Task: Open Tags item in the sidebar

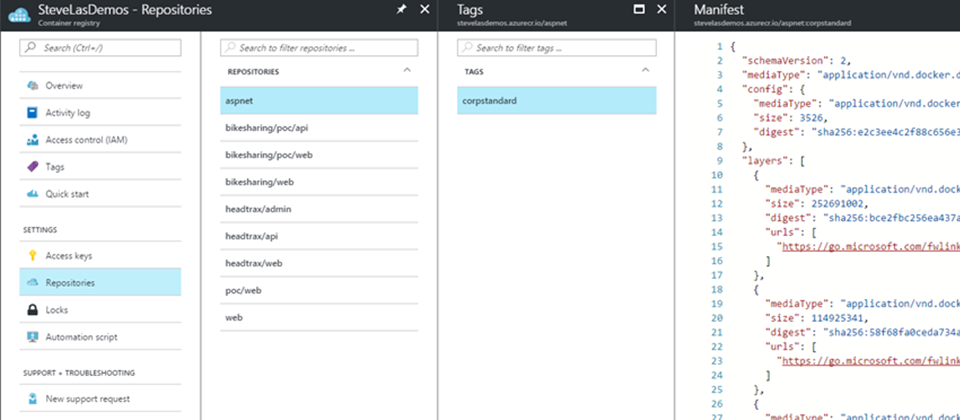Action: 100,167
